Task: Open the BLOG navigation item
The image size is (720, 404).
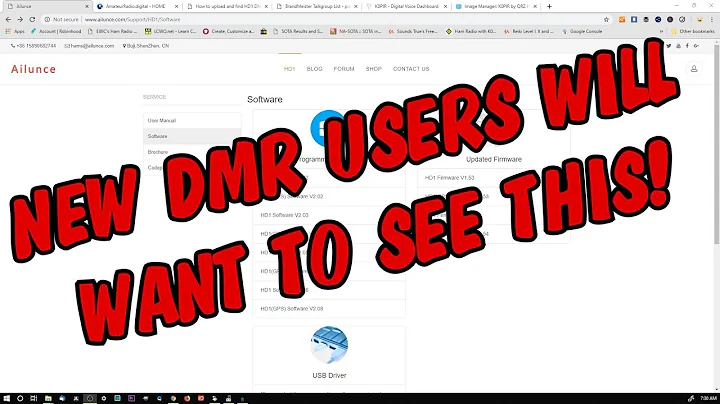Action: (315, 69)
